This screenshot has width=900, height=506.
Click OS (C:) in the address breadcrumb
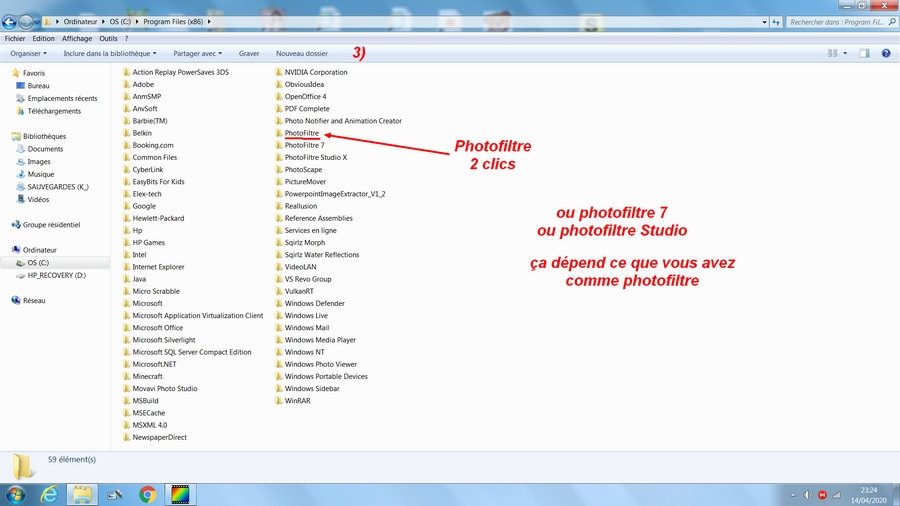tap(120, 22)
